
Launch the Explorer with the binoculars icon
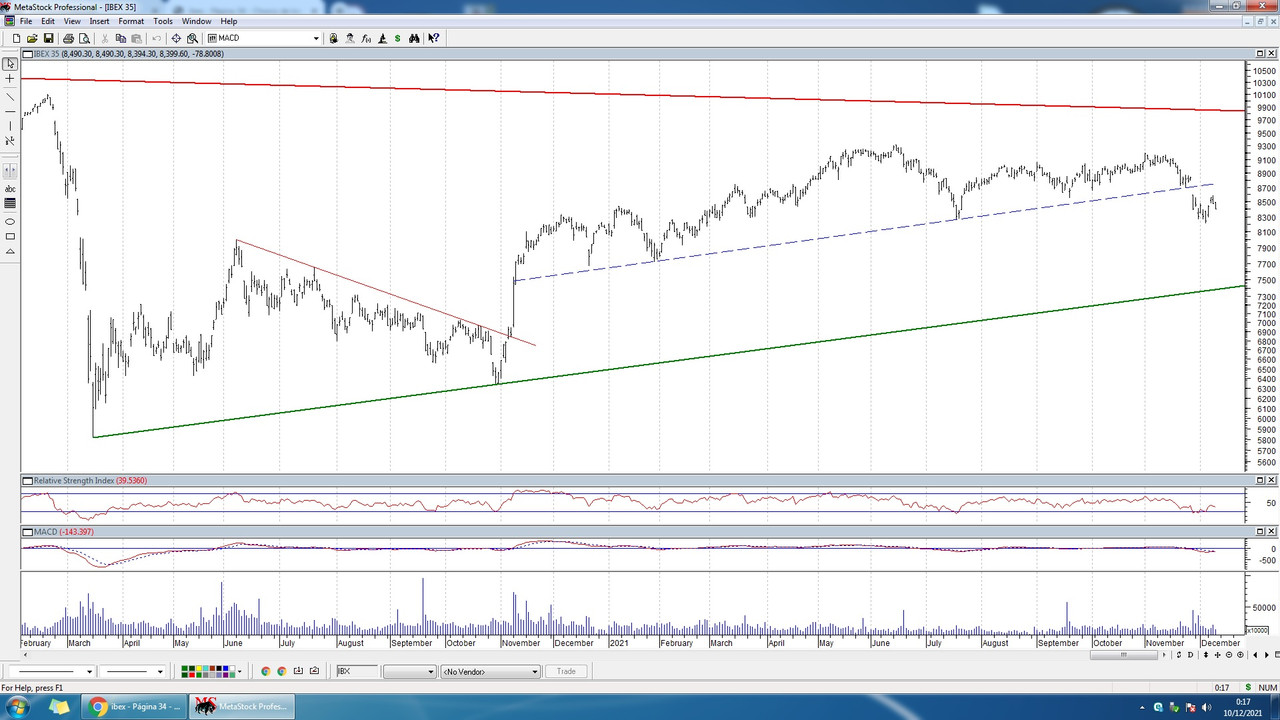413,38
